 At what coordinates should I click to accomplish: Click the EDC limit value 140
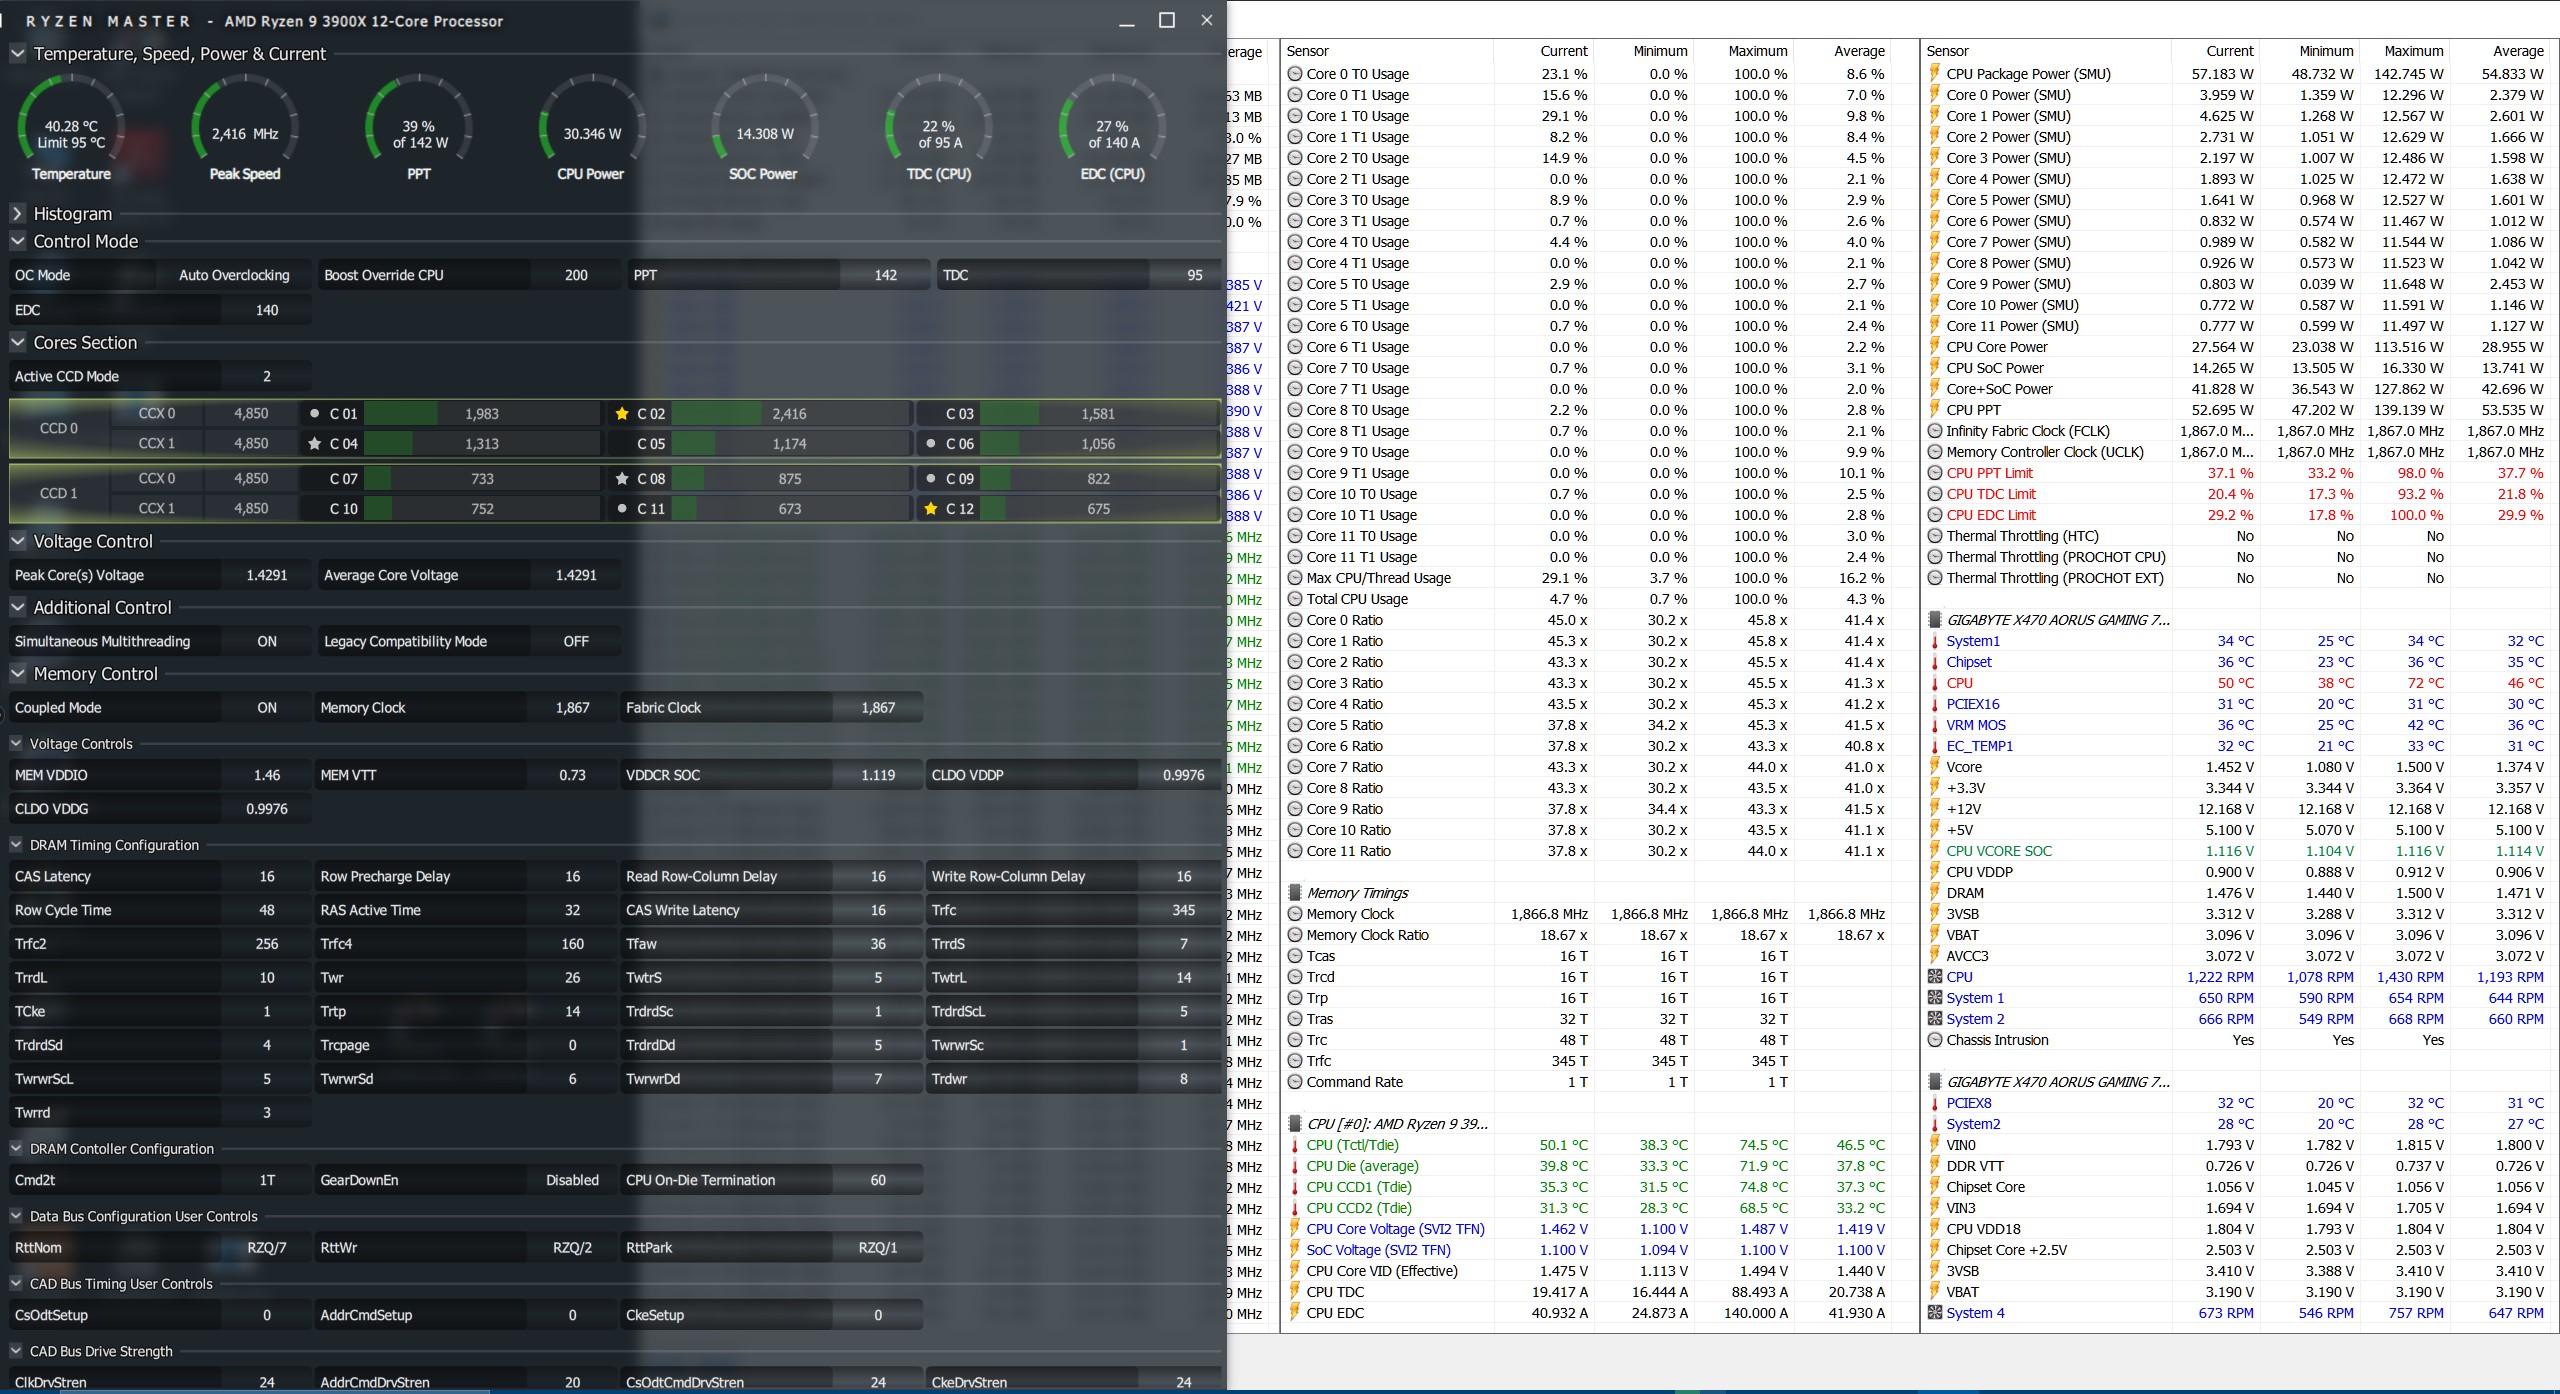tap(267, 310)
